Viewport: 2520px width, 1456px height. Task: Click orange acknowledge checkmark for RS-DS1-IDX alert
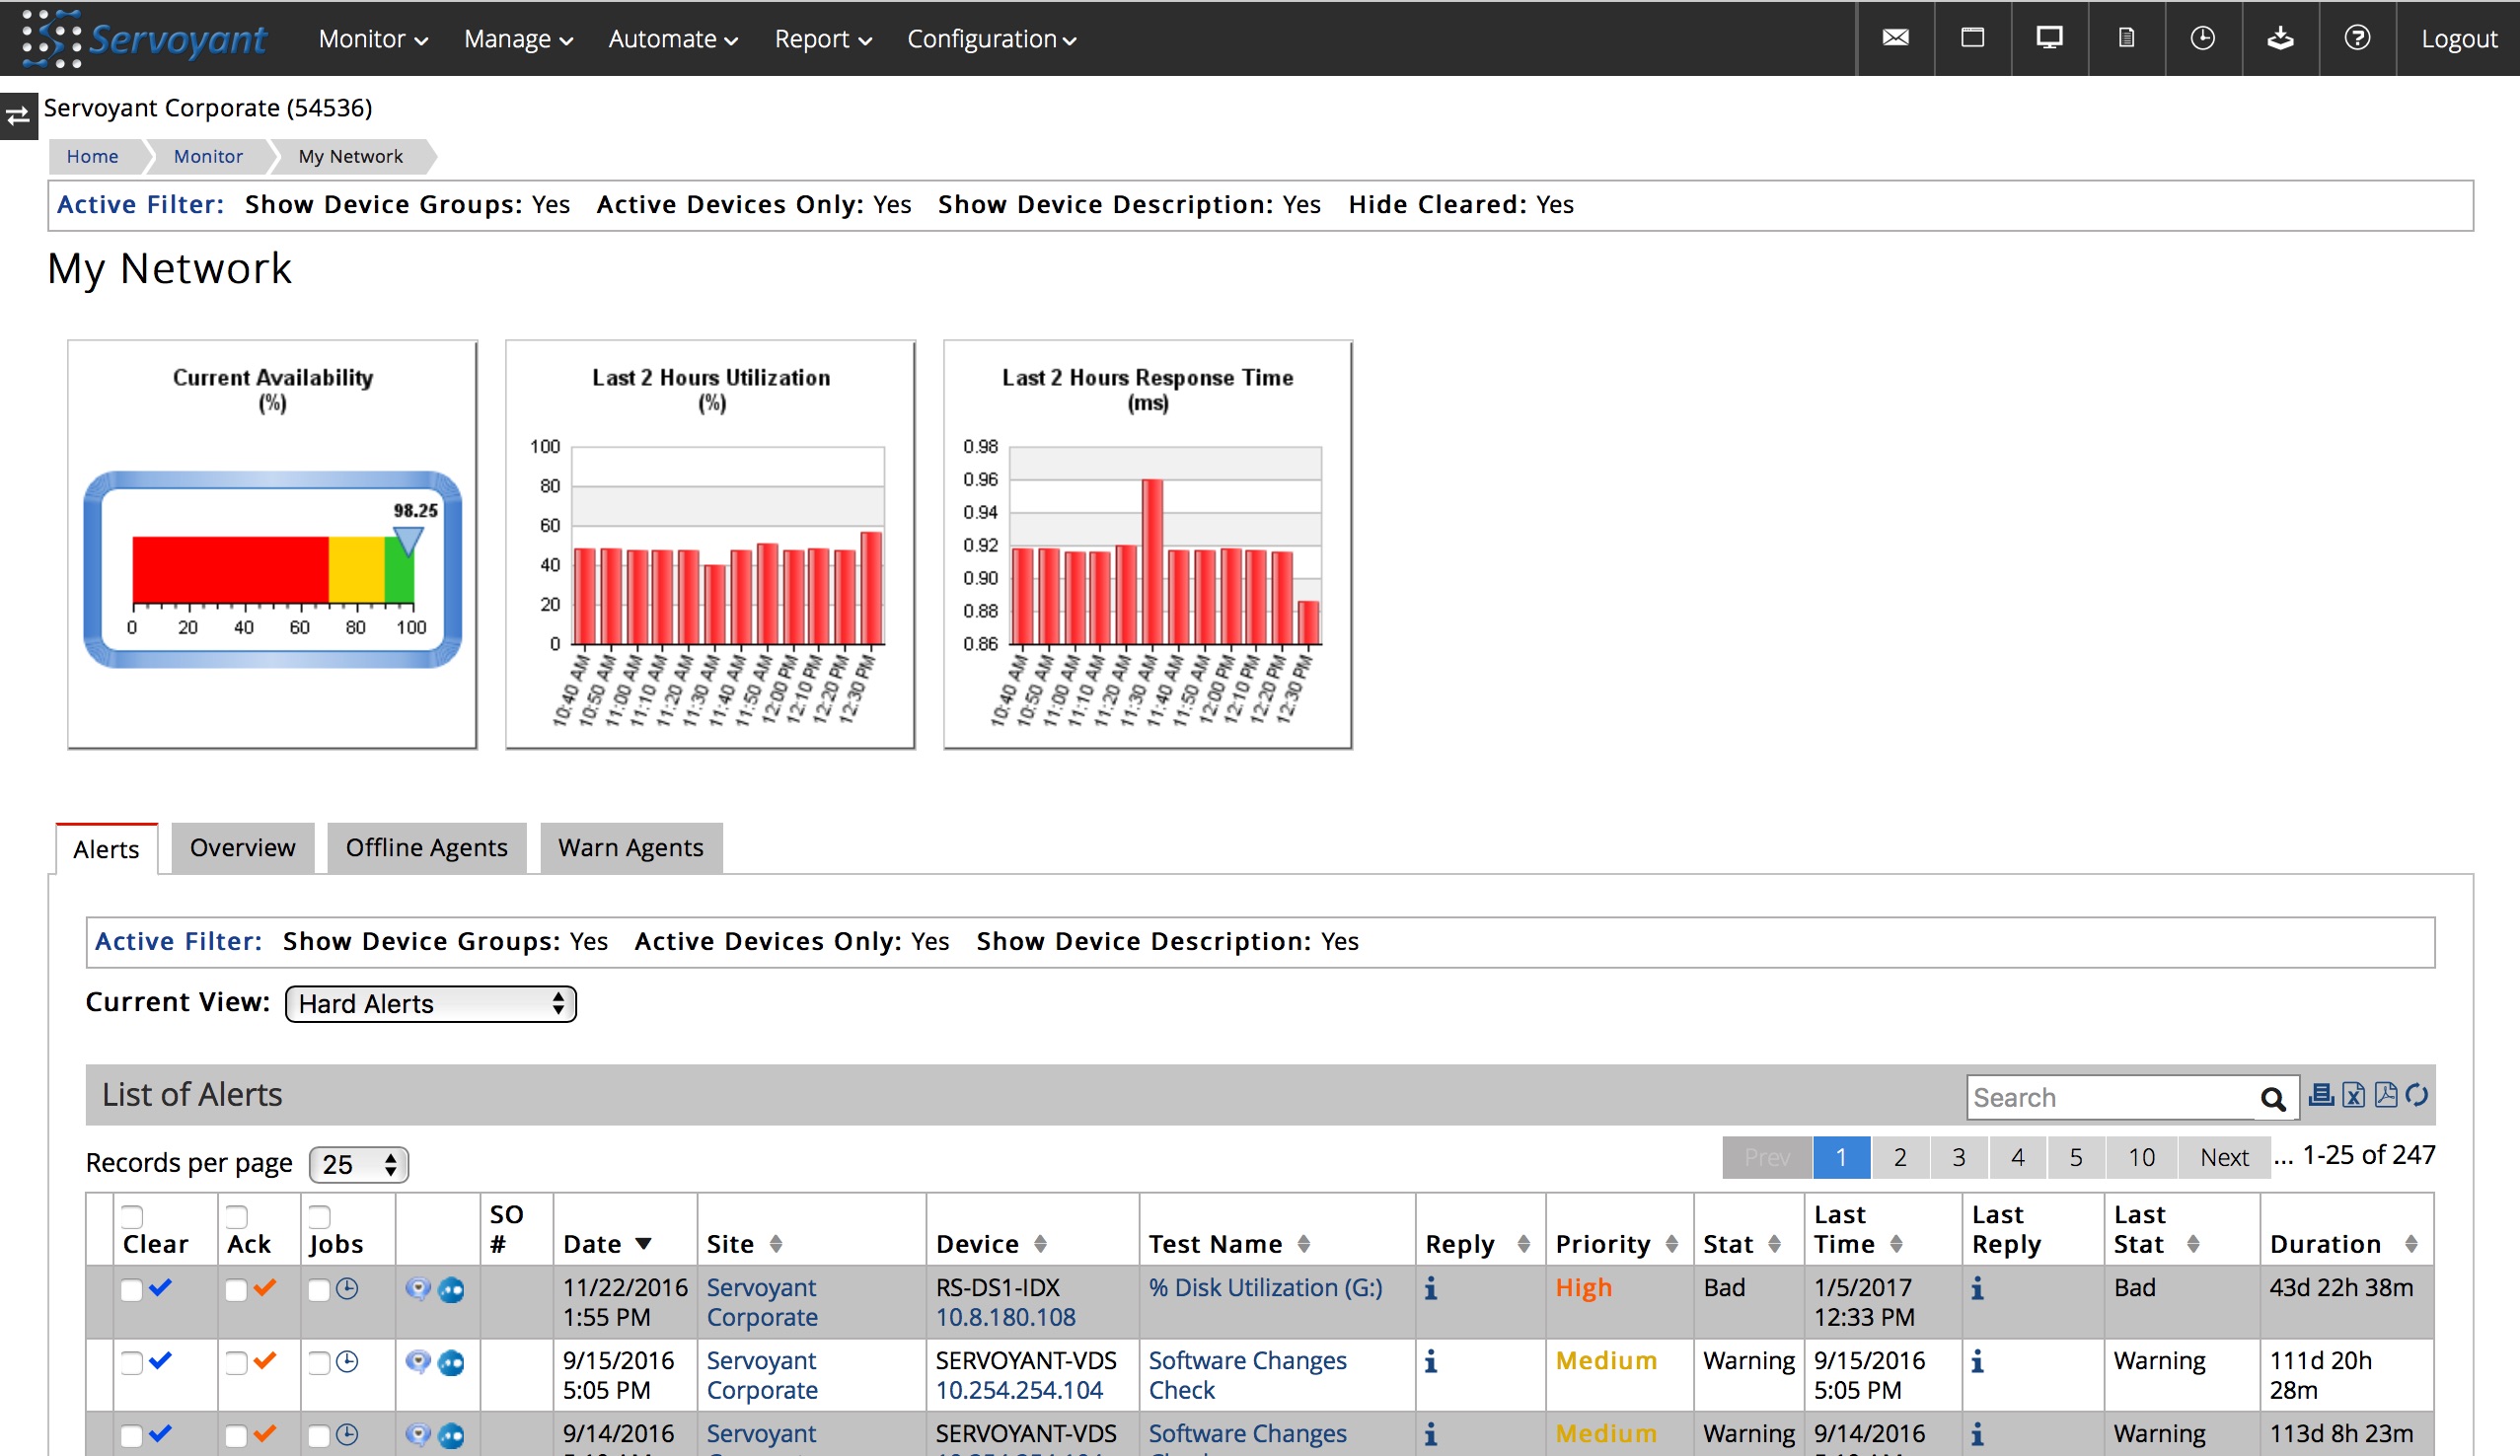[x=265, y=1288]
